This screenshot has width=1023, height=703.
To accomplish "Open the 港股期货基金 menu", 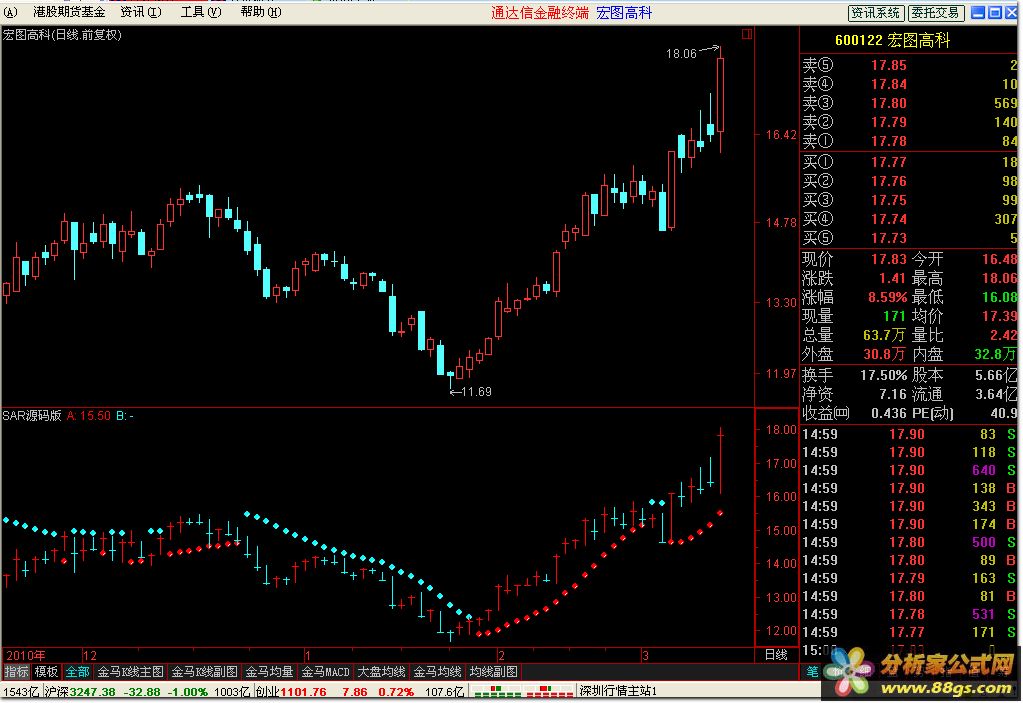I will coord(69,12).
